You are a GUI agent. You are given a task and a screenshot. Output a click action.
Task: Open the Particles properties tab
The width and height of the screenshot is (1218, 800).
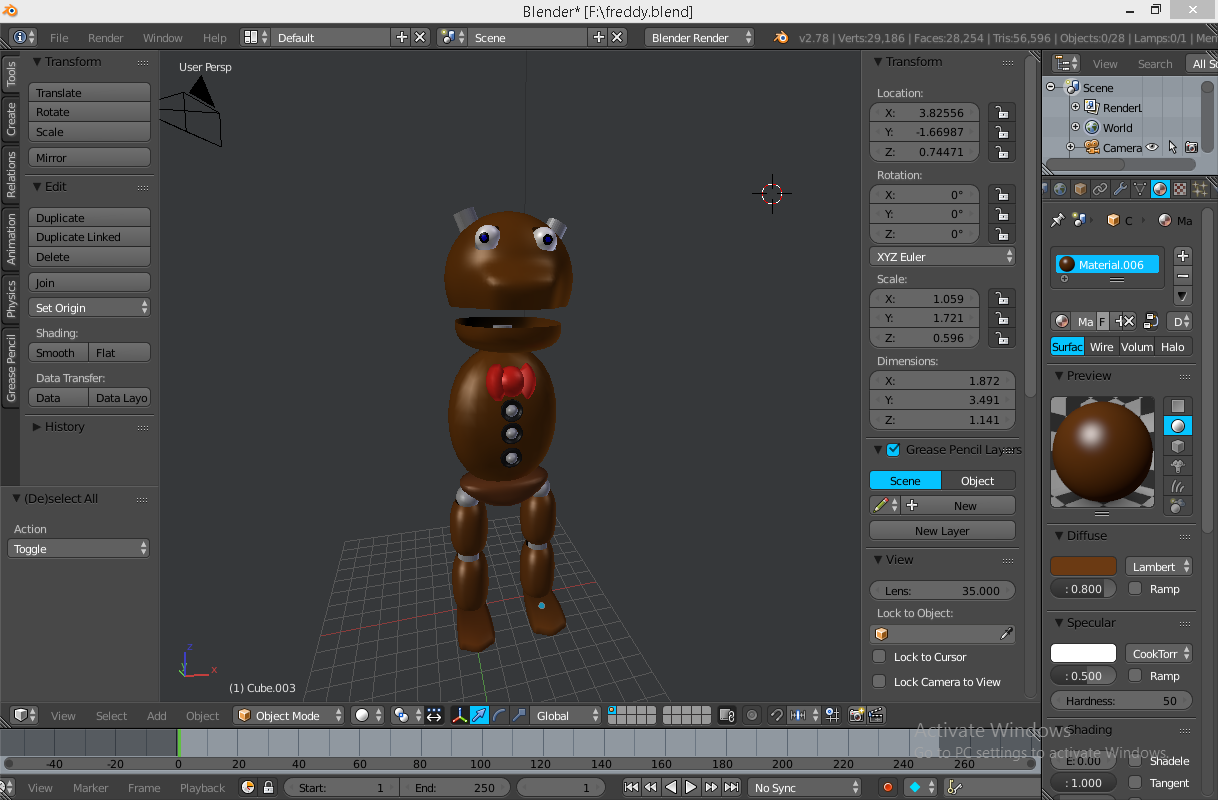pos(1200,189)
